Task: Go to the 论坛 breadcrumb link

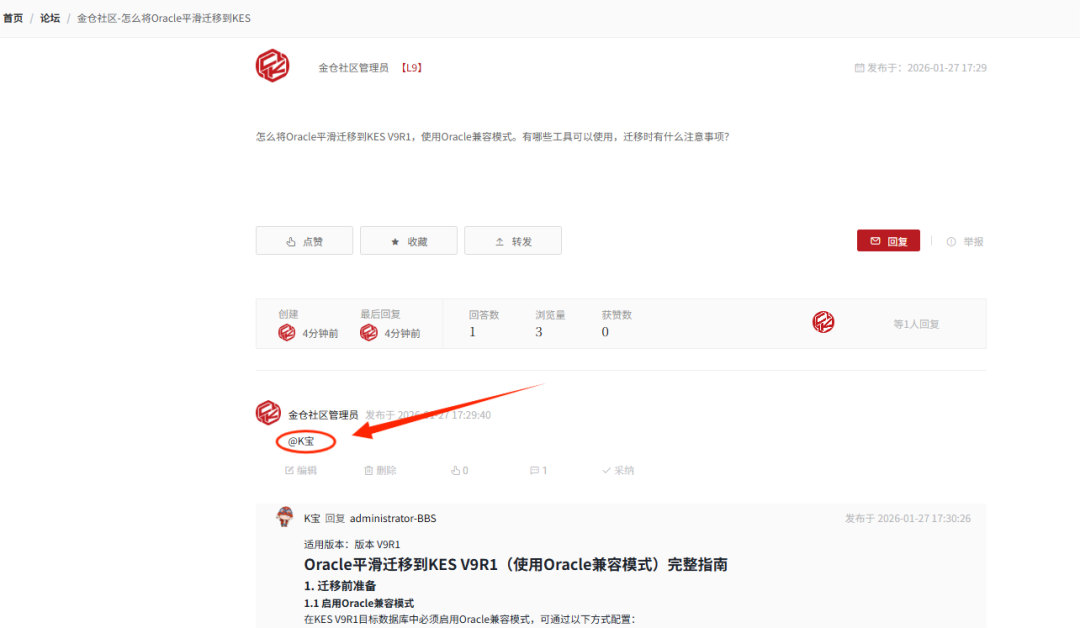Action: click(x=50, y=18)
